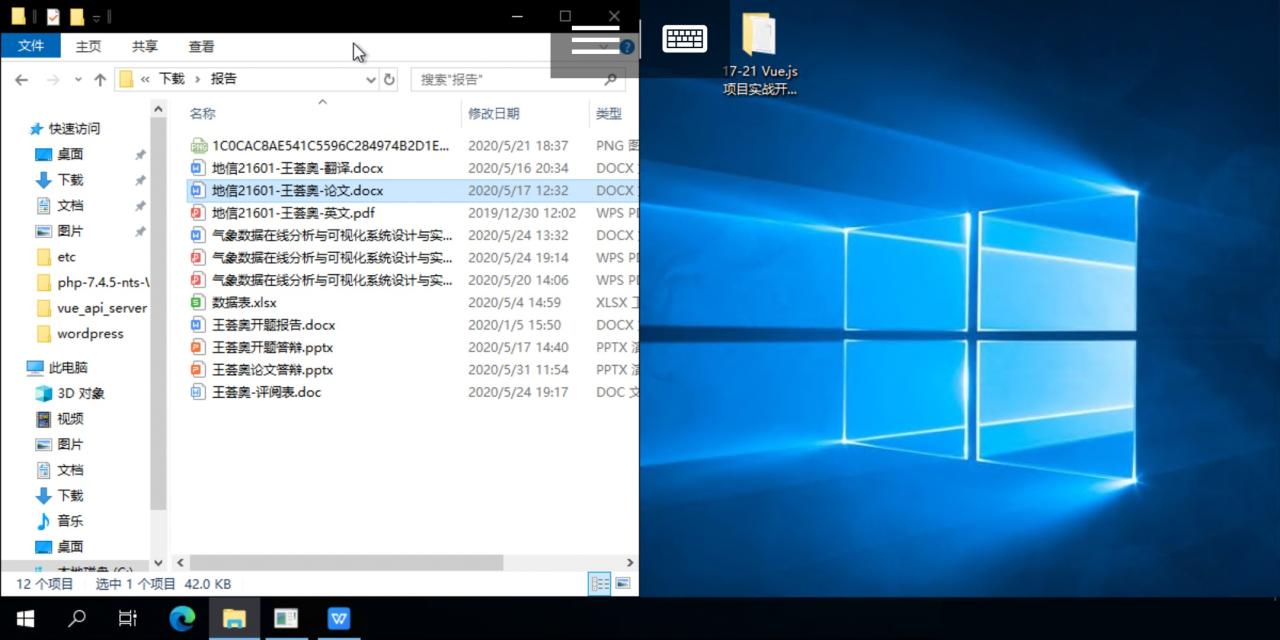The image size is (1280, 640).
Task: Launch WPS Office from the taskbar
Action: click(339, 618)
